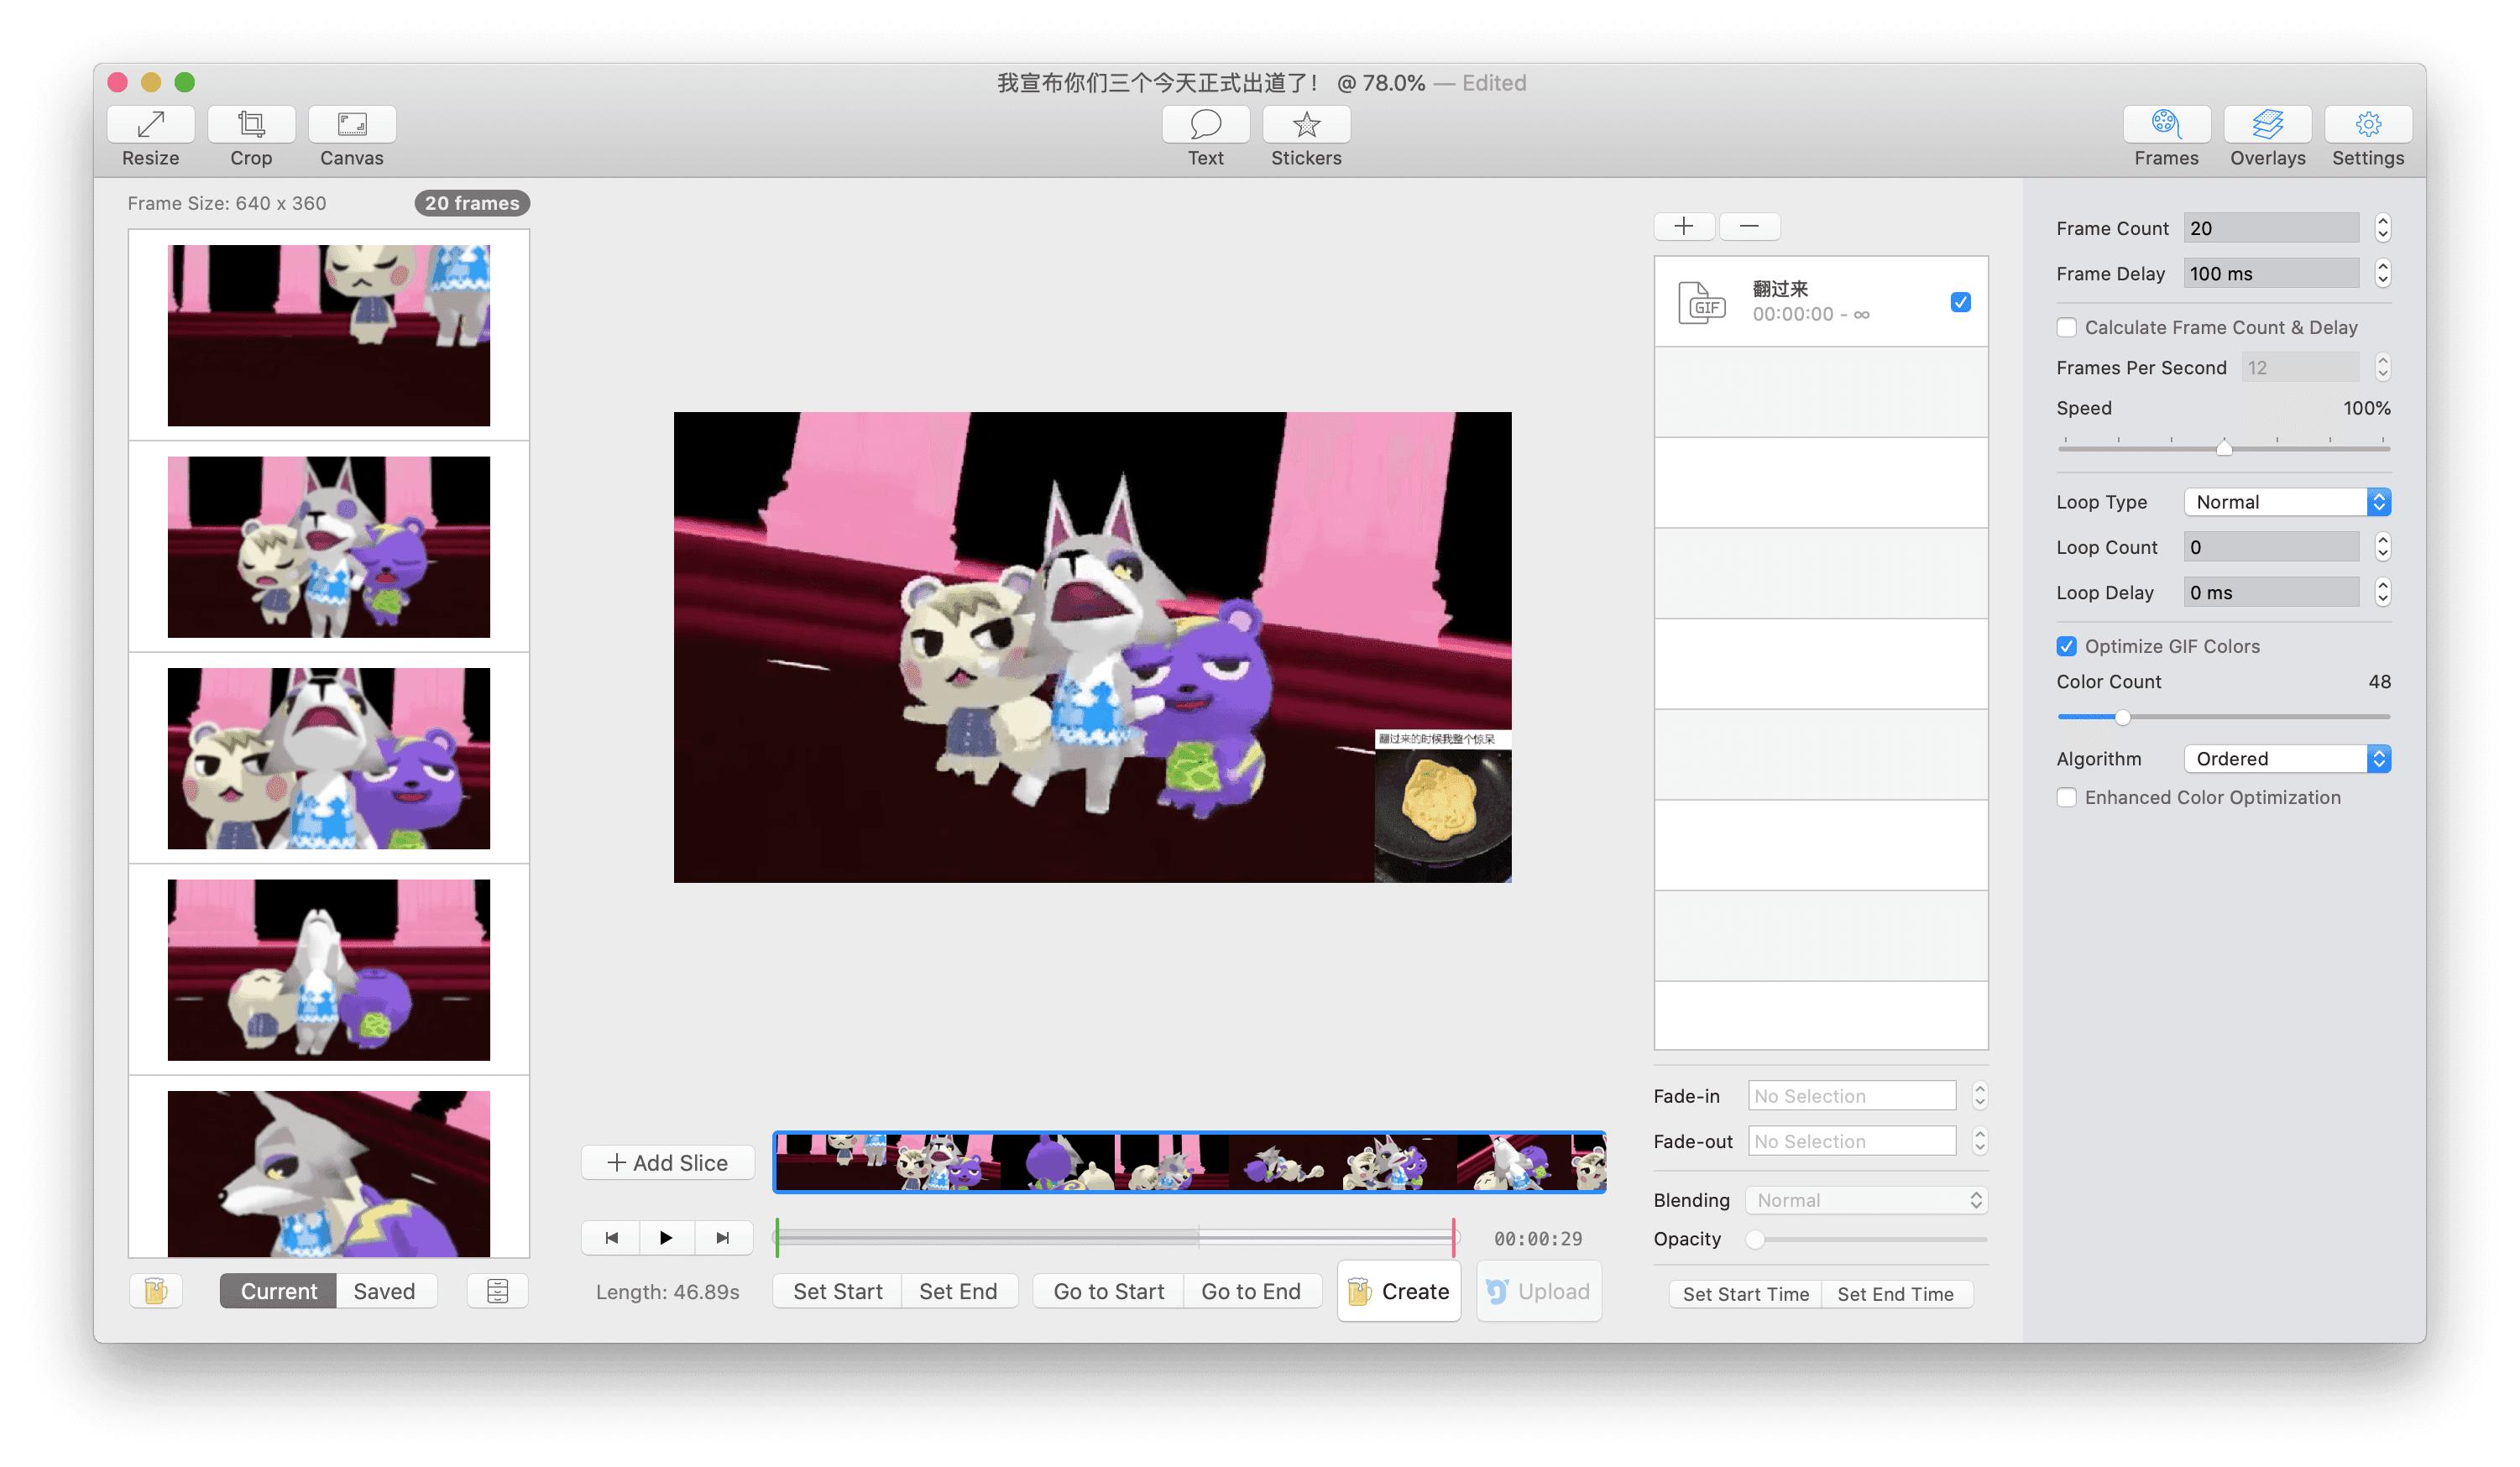Screen dimensions: 2520x1467
Task: Click the Go to Start button
Action: [x=1107, y=1290]
